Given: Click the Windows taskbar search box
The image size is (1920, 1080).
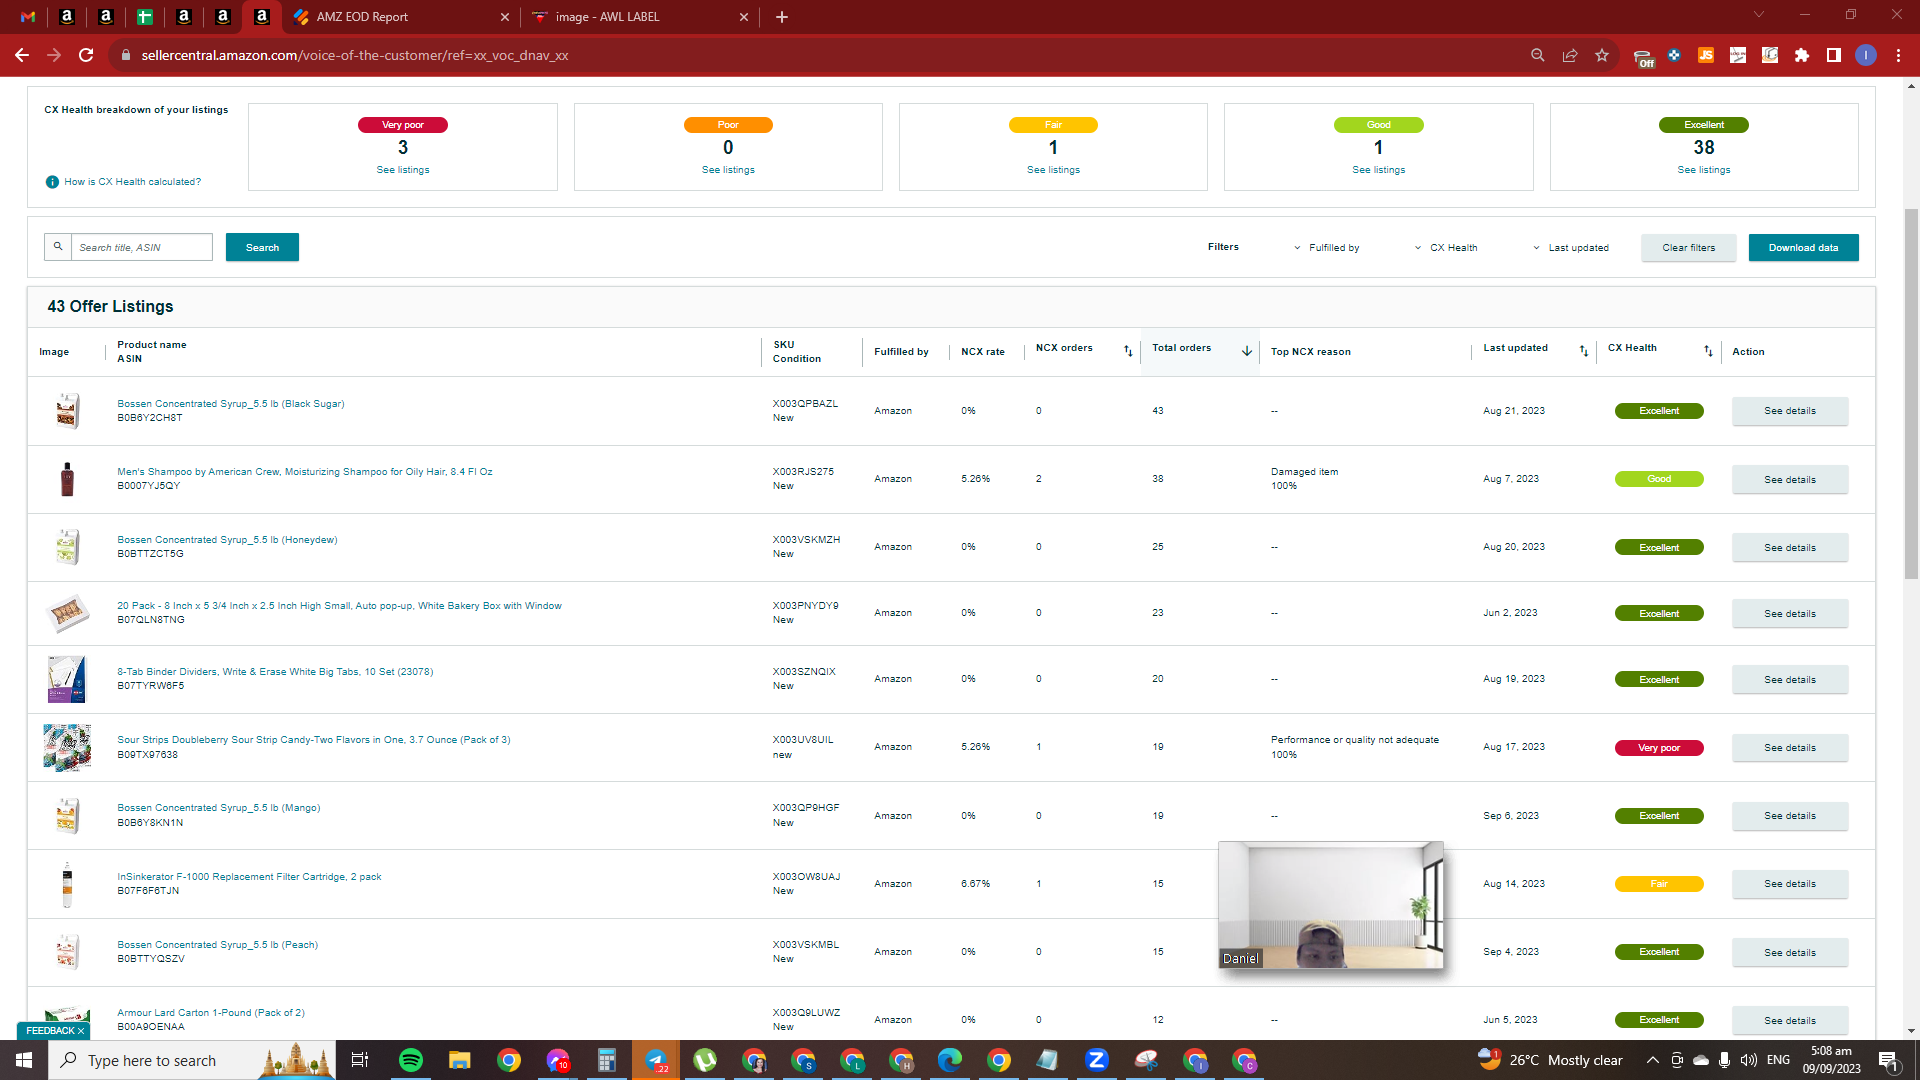Looking at the screenshot, I should click(x=192, y=1060).
